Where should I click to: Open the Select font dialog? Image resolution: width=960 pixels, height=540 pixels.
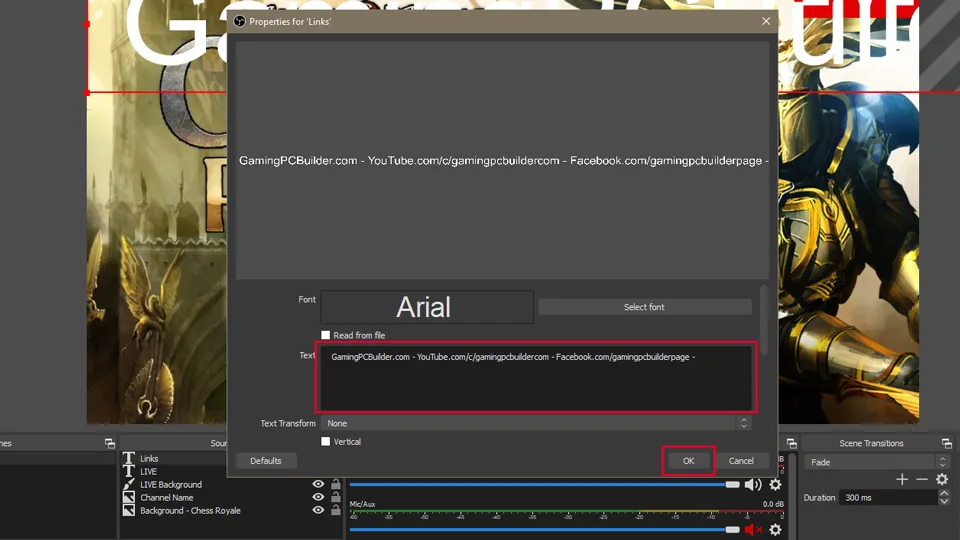click(x=644, y=307)
